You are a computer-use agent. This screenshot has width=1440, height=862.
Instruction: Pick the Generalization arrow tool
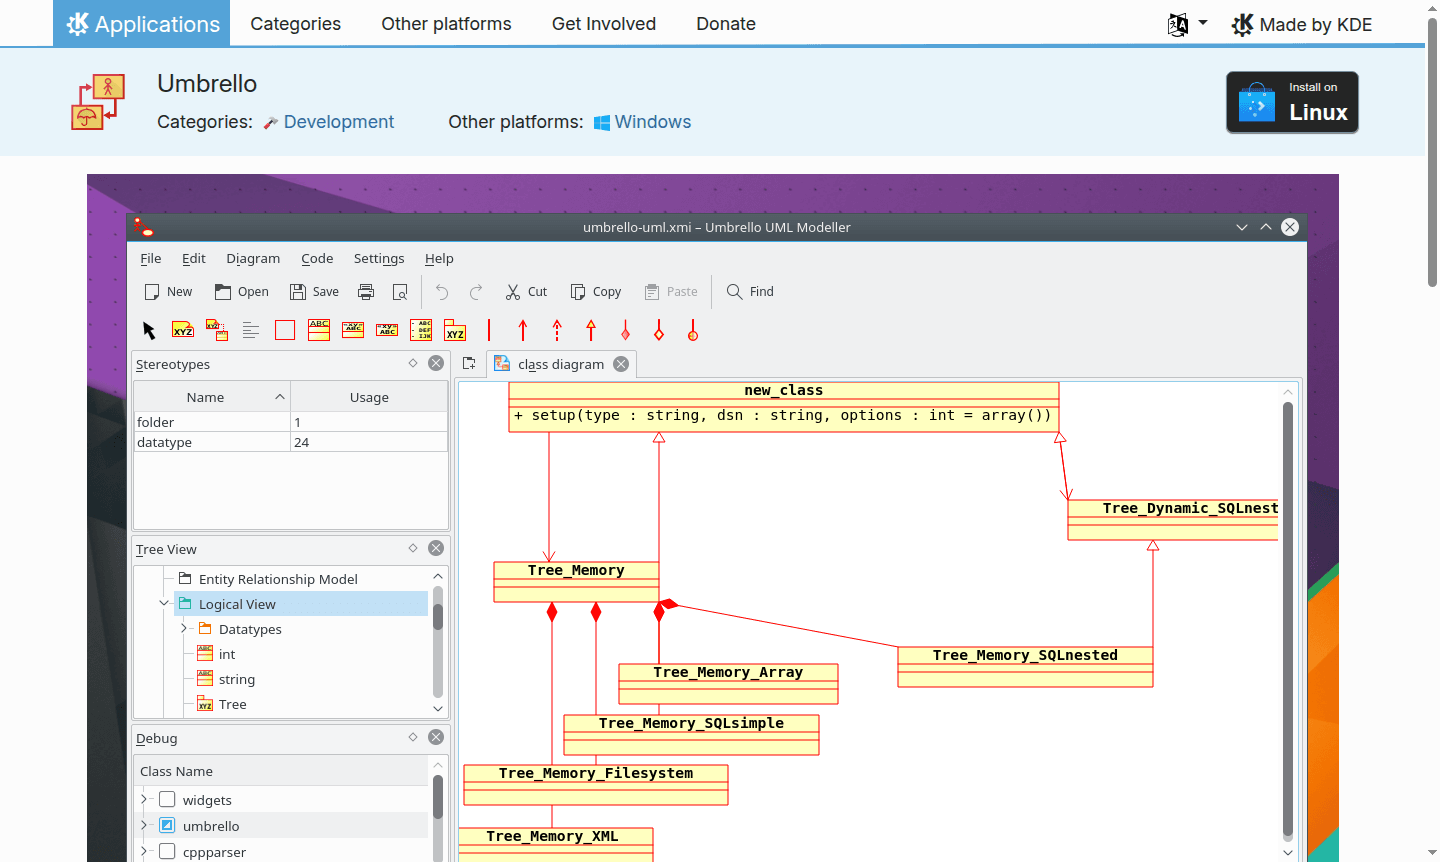click(x=589, y=330)
